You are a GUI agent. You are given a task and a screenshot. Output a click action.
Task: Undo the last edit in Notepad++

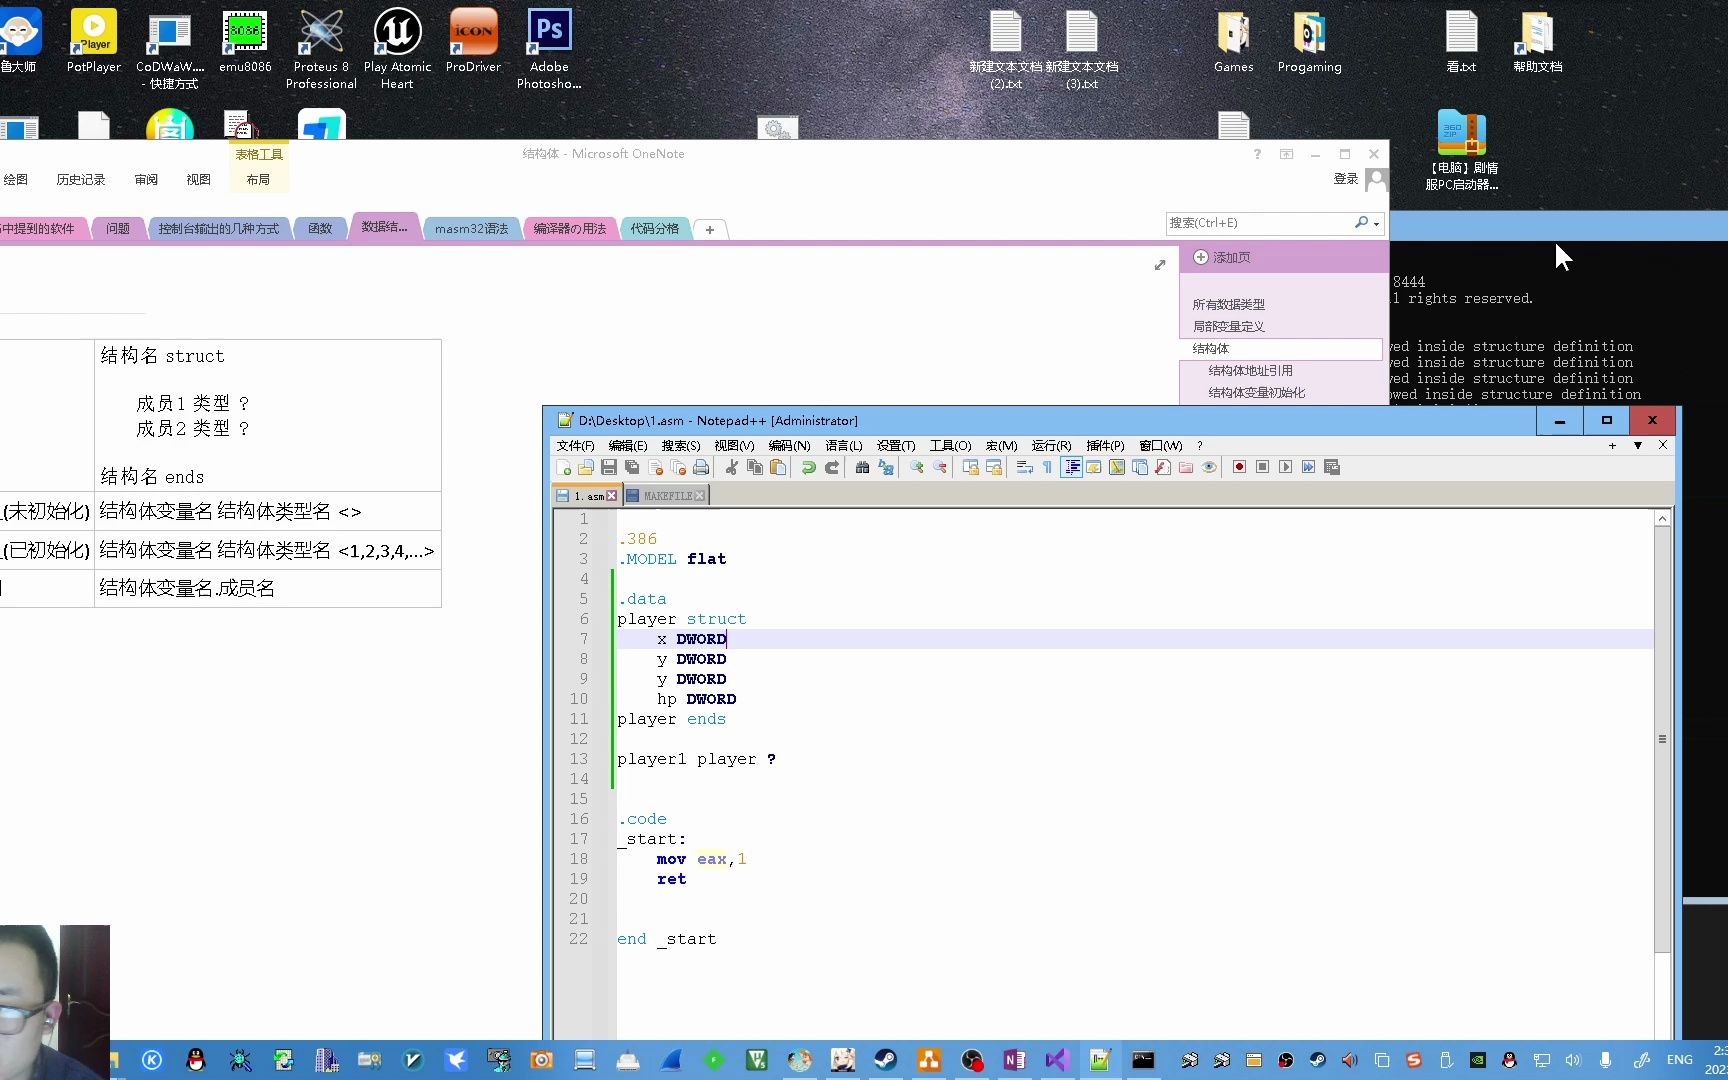(x=808, y=467)
